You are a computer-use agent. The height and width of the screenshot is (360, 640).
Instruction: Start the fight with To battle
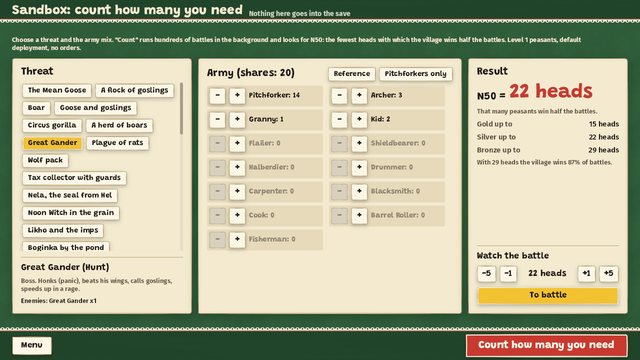[x=548, y=295]
